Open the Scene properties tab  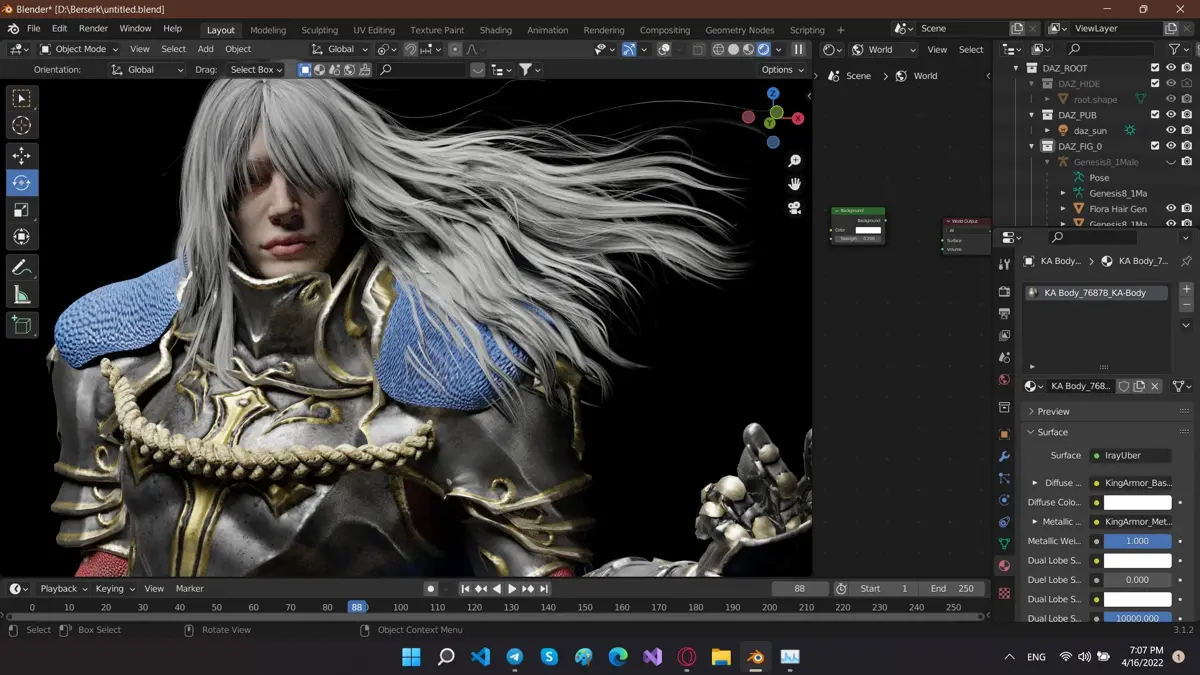tap(1004, 357)
